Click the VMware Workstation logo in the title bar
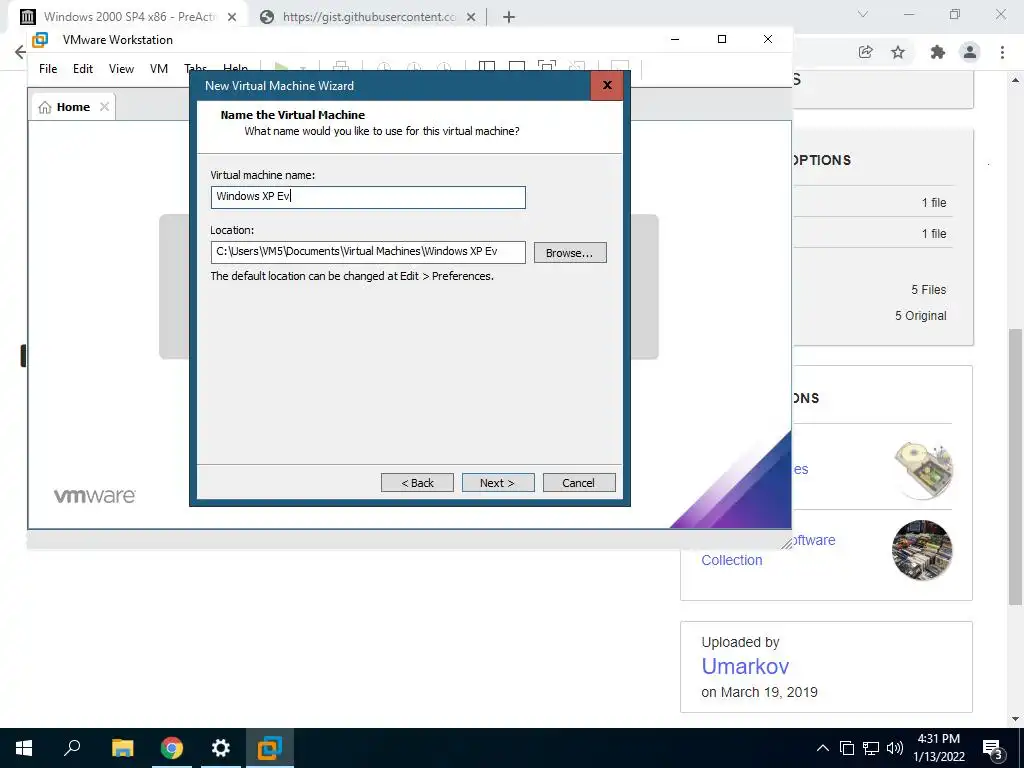 pos(40,39)
